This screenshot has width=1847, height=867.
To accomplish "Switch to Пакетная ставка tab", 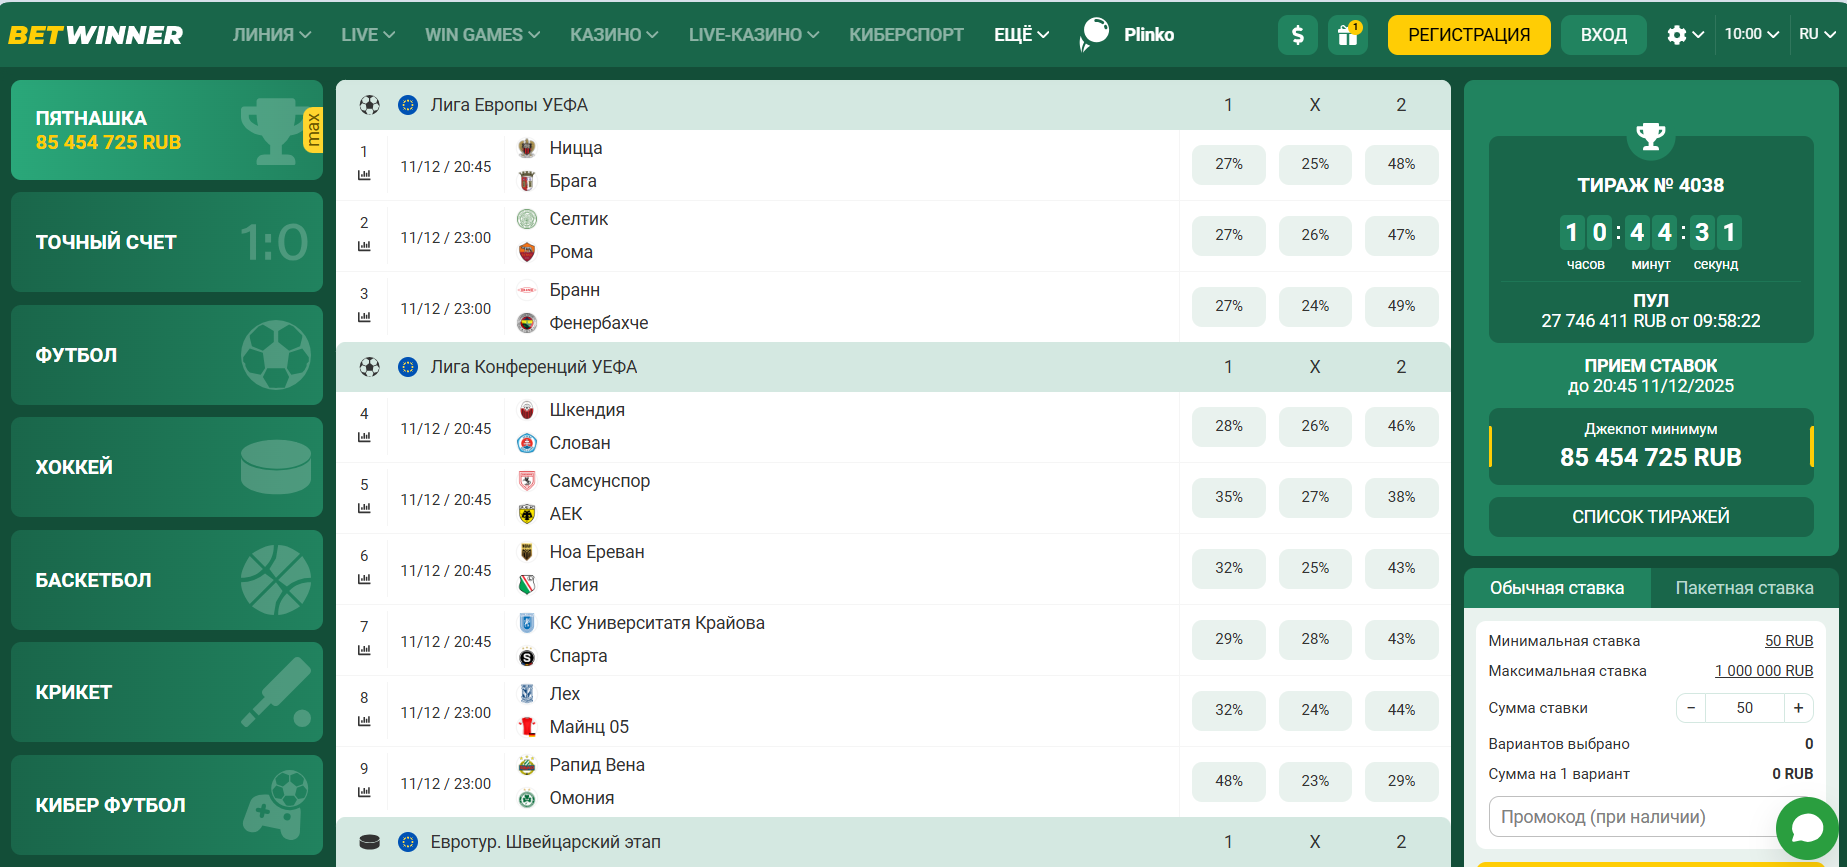I will pyautogui.click(x=1744, y=588).
